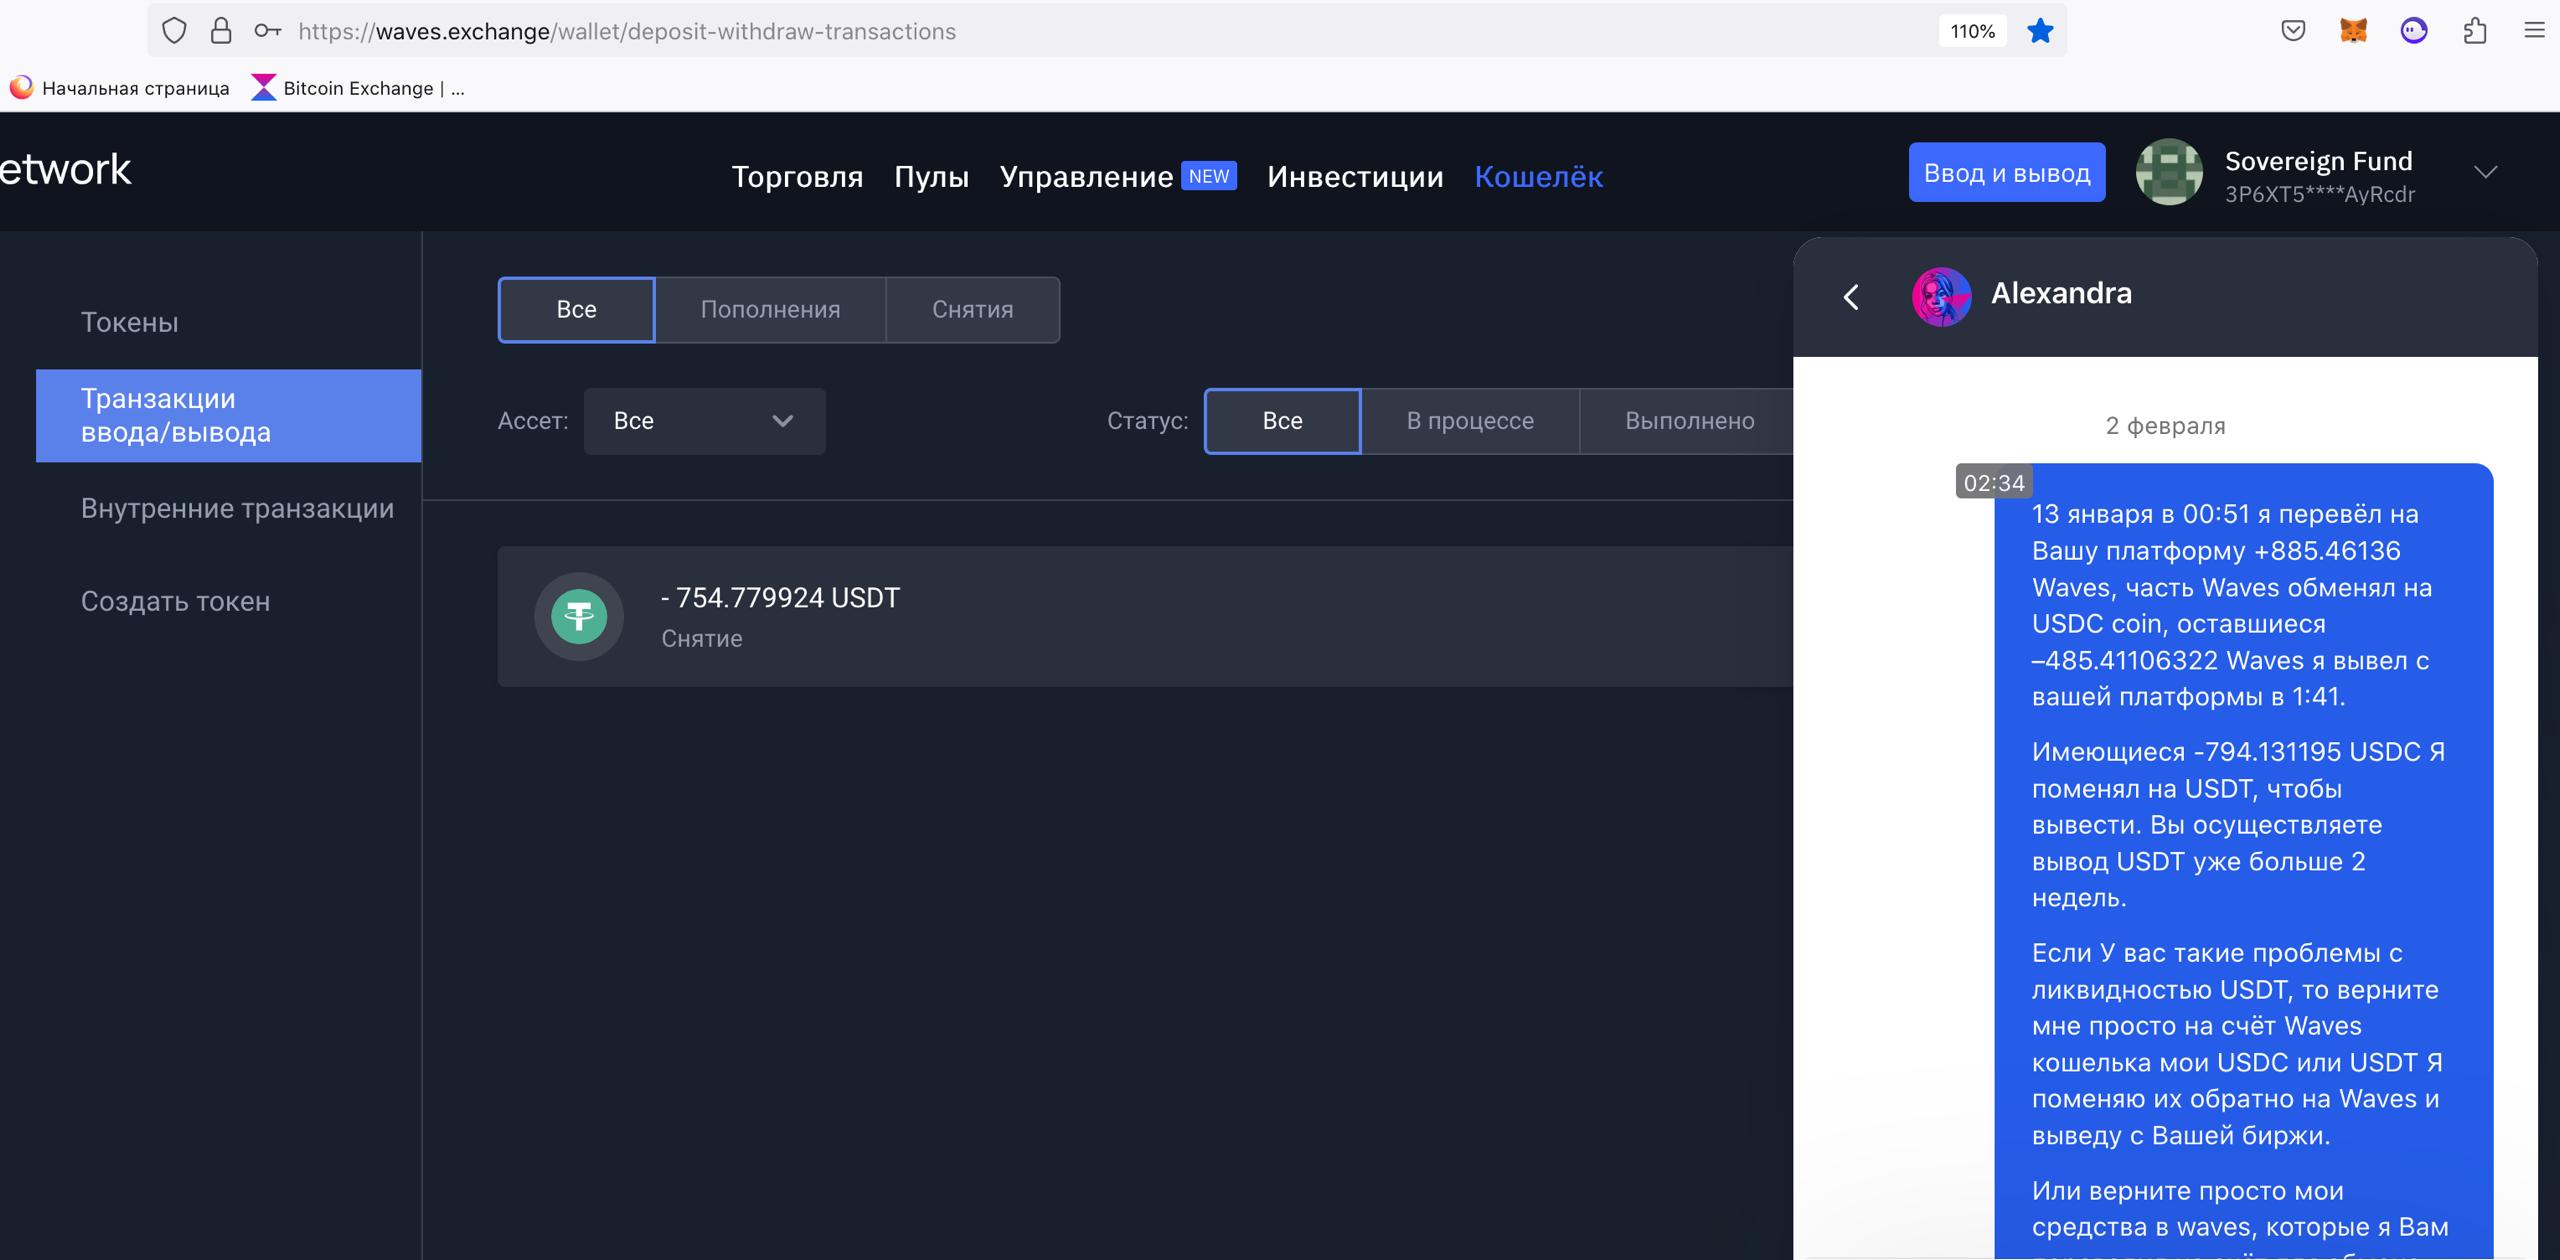This screenshot has height=1260, width=2560.
Task: Open the Ассет dropdown
Action: (x=704, y=421)
